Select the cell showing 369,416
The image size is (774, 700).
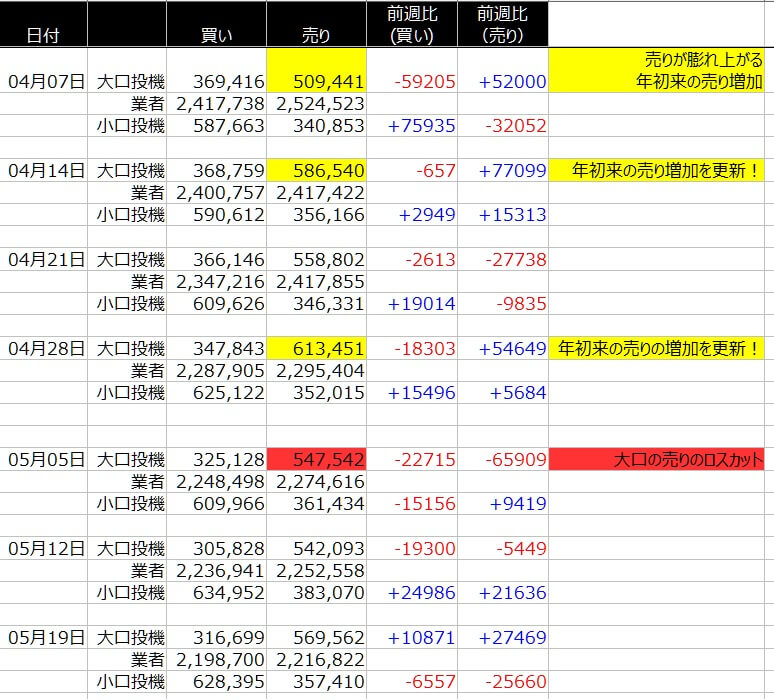[217, 70]
